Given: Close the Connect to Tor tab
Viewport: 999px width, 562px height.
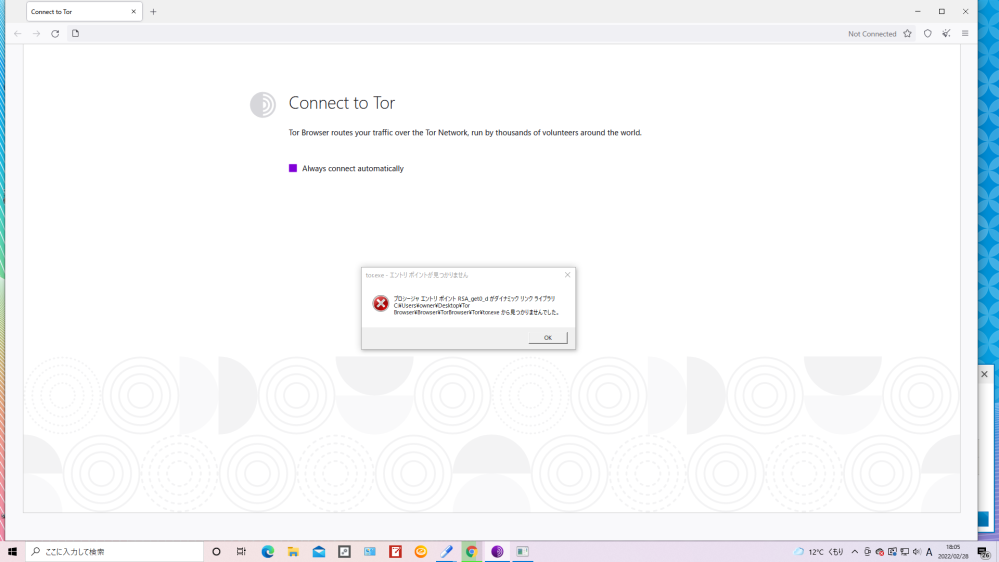Looking at the screenshot, I should click(134, 11).
